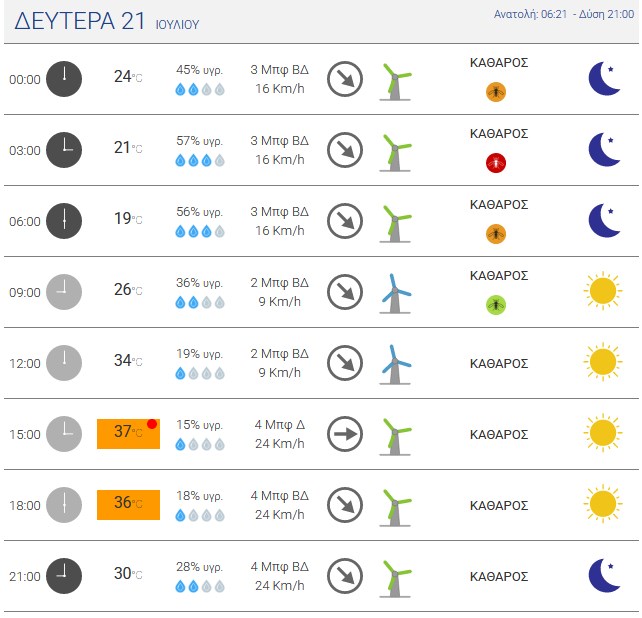Click the eastward wind arrow at 15:00
642x618 pixels.
point(345,434)
